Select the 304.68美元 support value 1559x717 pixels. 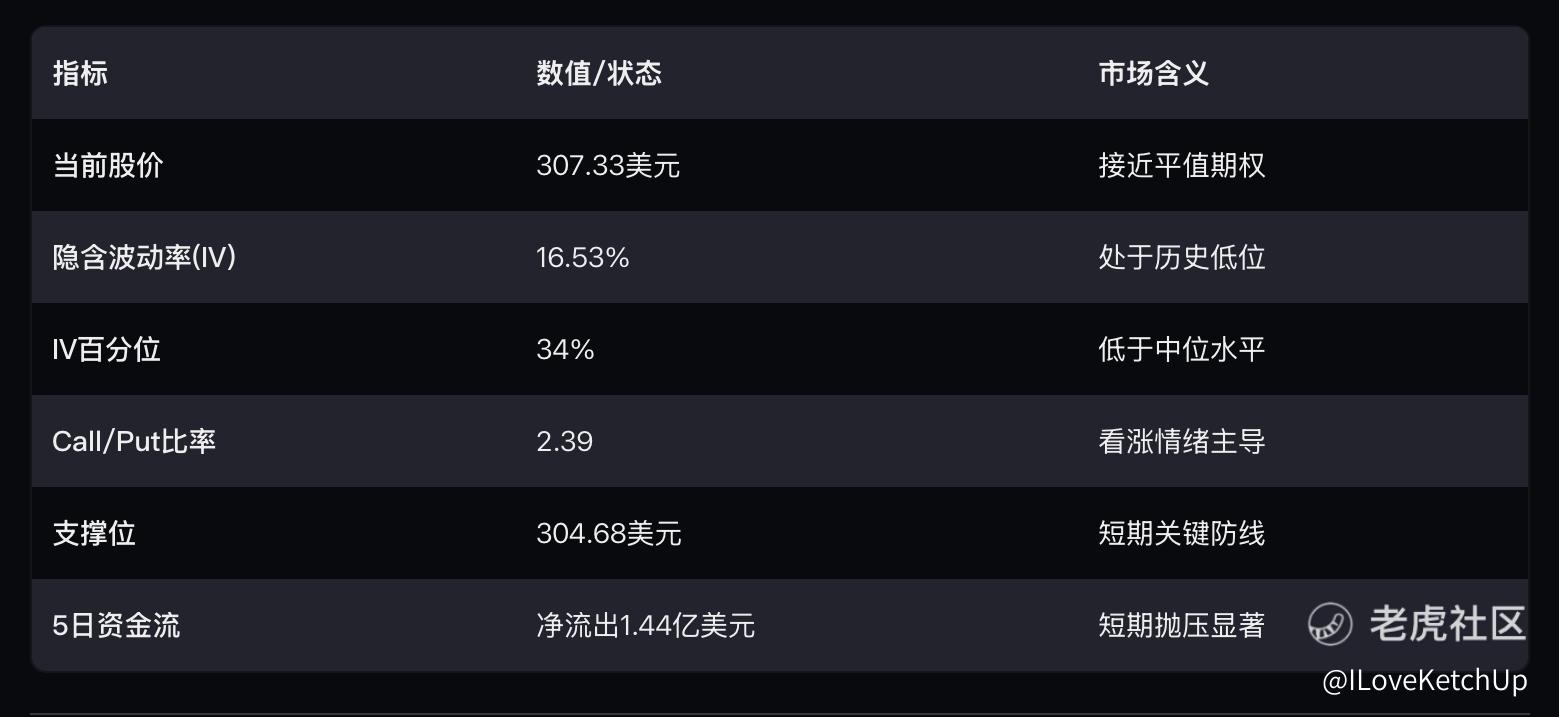click(x=609, y=533)
